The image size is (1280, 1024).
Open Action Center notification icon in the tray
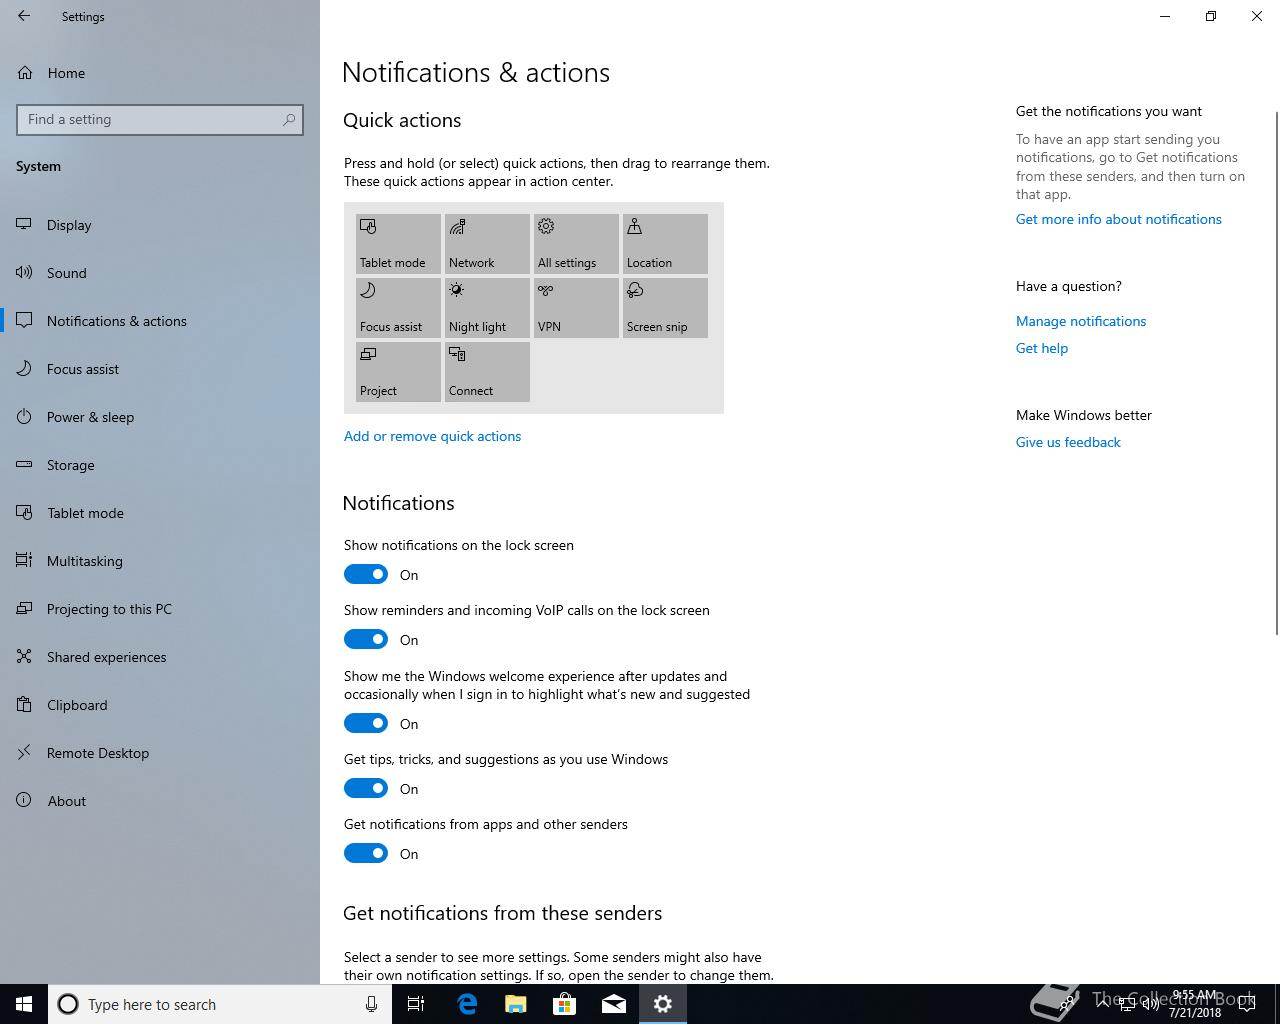(1246, 1004)
